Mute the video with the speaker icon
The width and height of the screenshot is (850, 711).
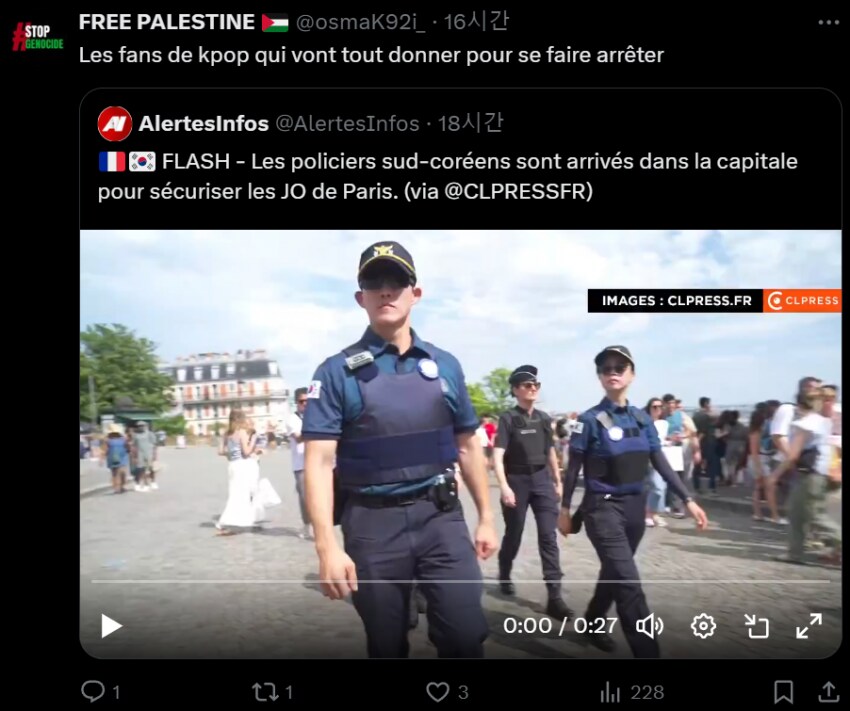pyautogui.click(x=649, y=626)
